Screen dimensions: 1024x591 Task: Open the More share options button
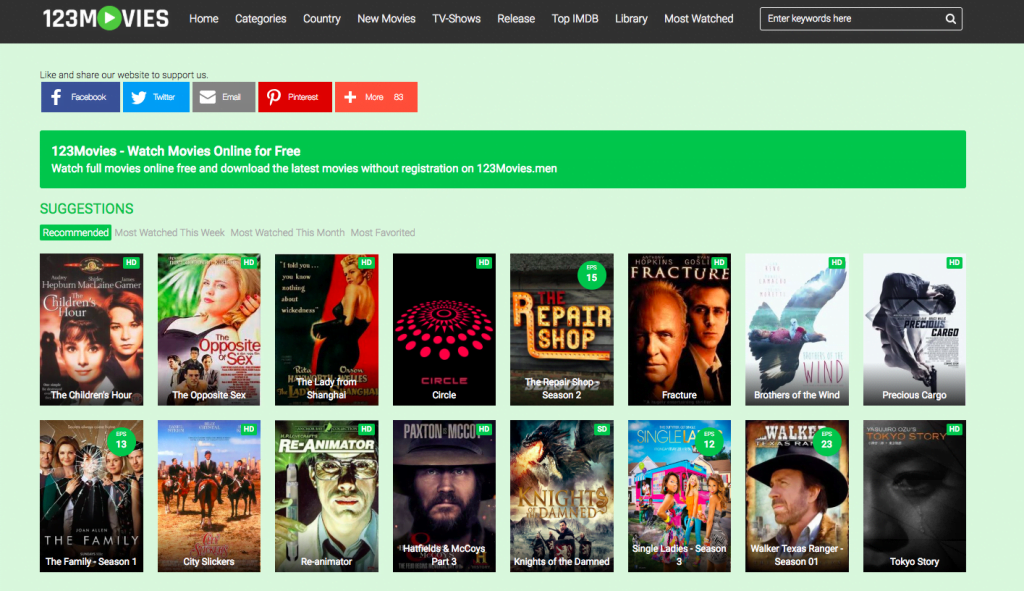(376, 97)
